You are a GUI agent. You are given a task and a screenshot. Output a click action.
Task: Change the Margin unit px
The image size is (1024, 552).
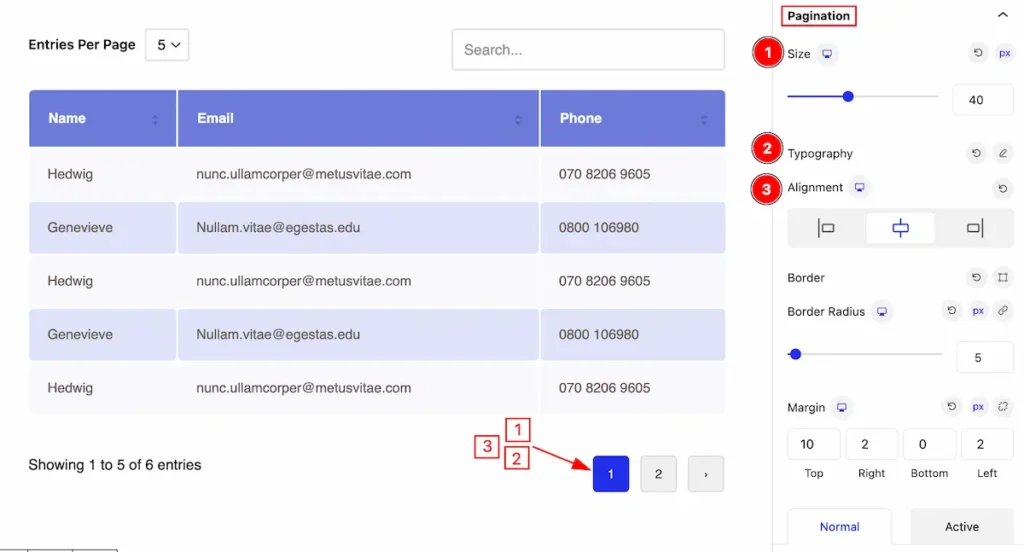(978, 406)
